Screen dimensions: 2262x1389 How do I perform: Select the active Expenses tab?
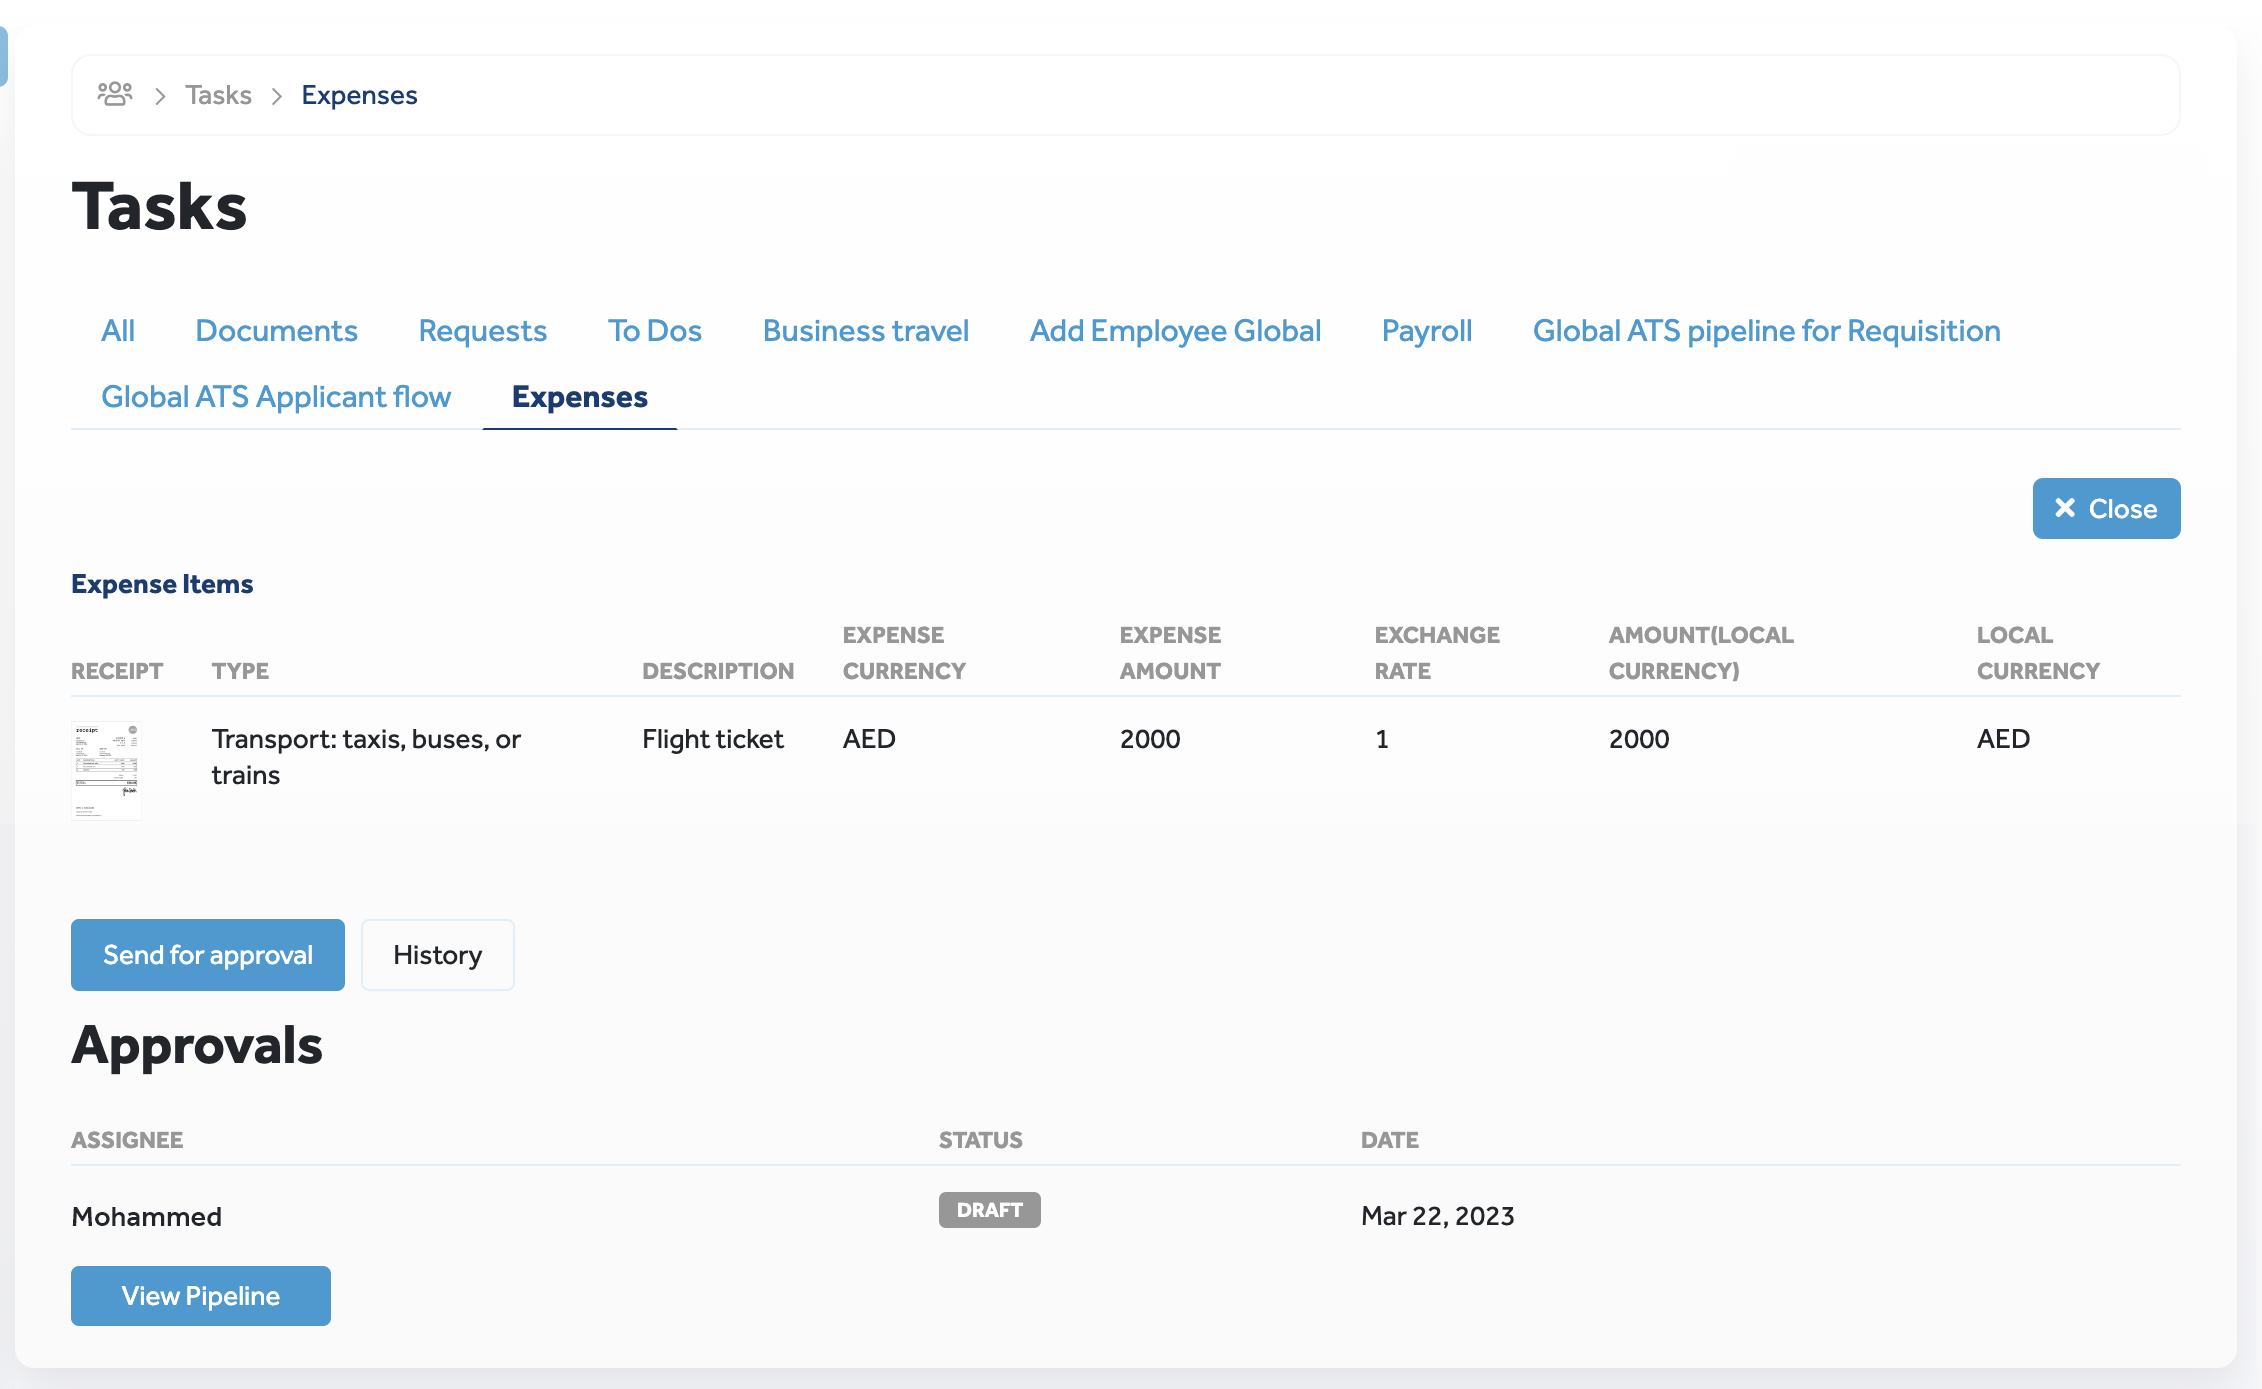(x=579, y=397)
